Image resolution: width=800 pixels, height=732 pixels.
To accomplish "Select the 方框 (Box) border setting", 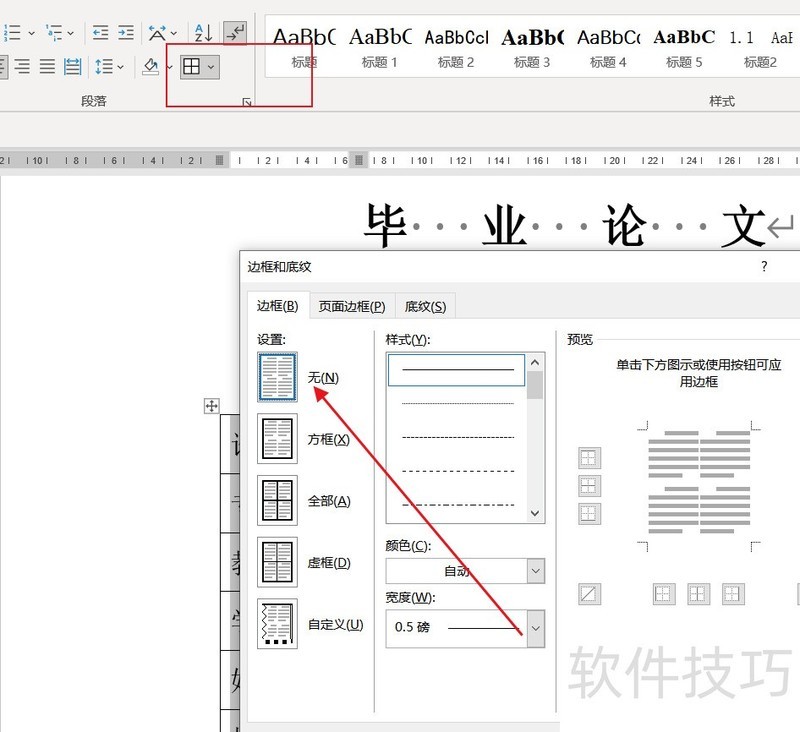I will (278, 439).
